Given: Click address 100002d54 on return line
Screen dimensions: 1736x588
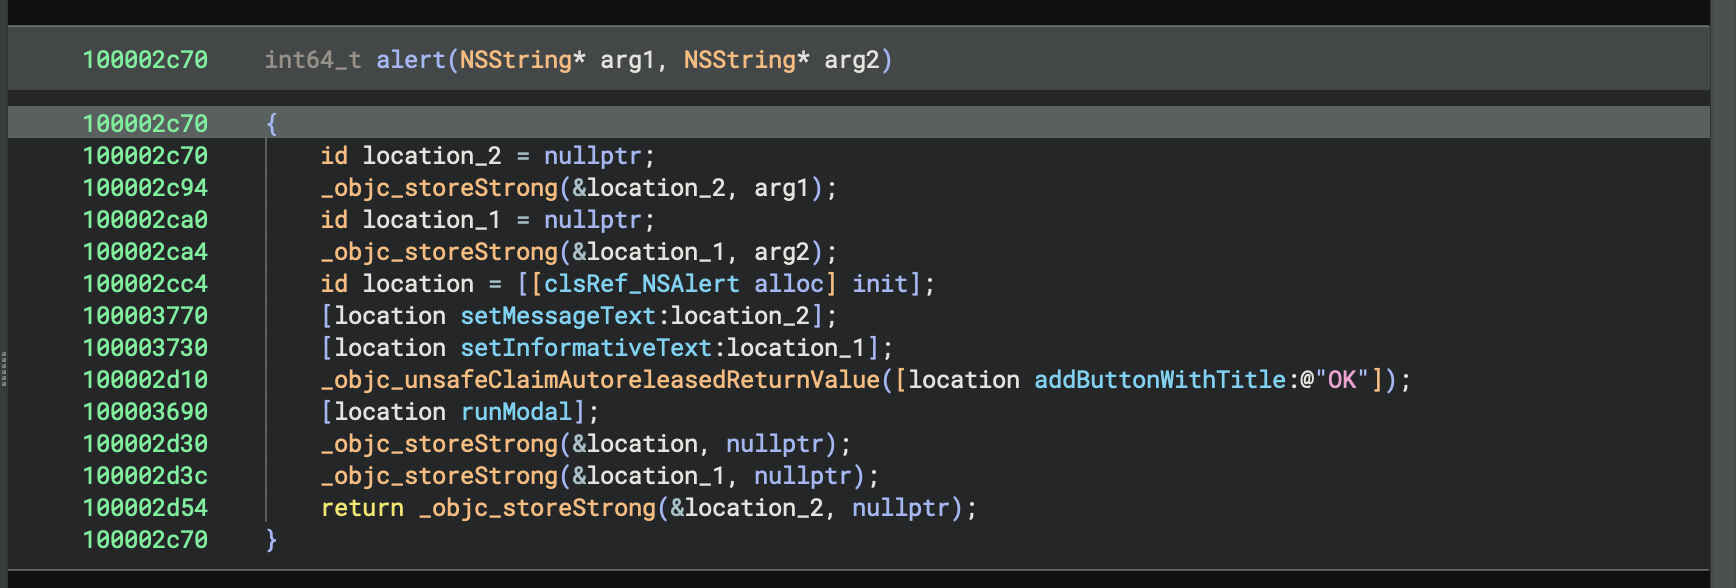Looking at the screenshot, I should pyautogui.click(x=145, y=508).
